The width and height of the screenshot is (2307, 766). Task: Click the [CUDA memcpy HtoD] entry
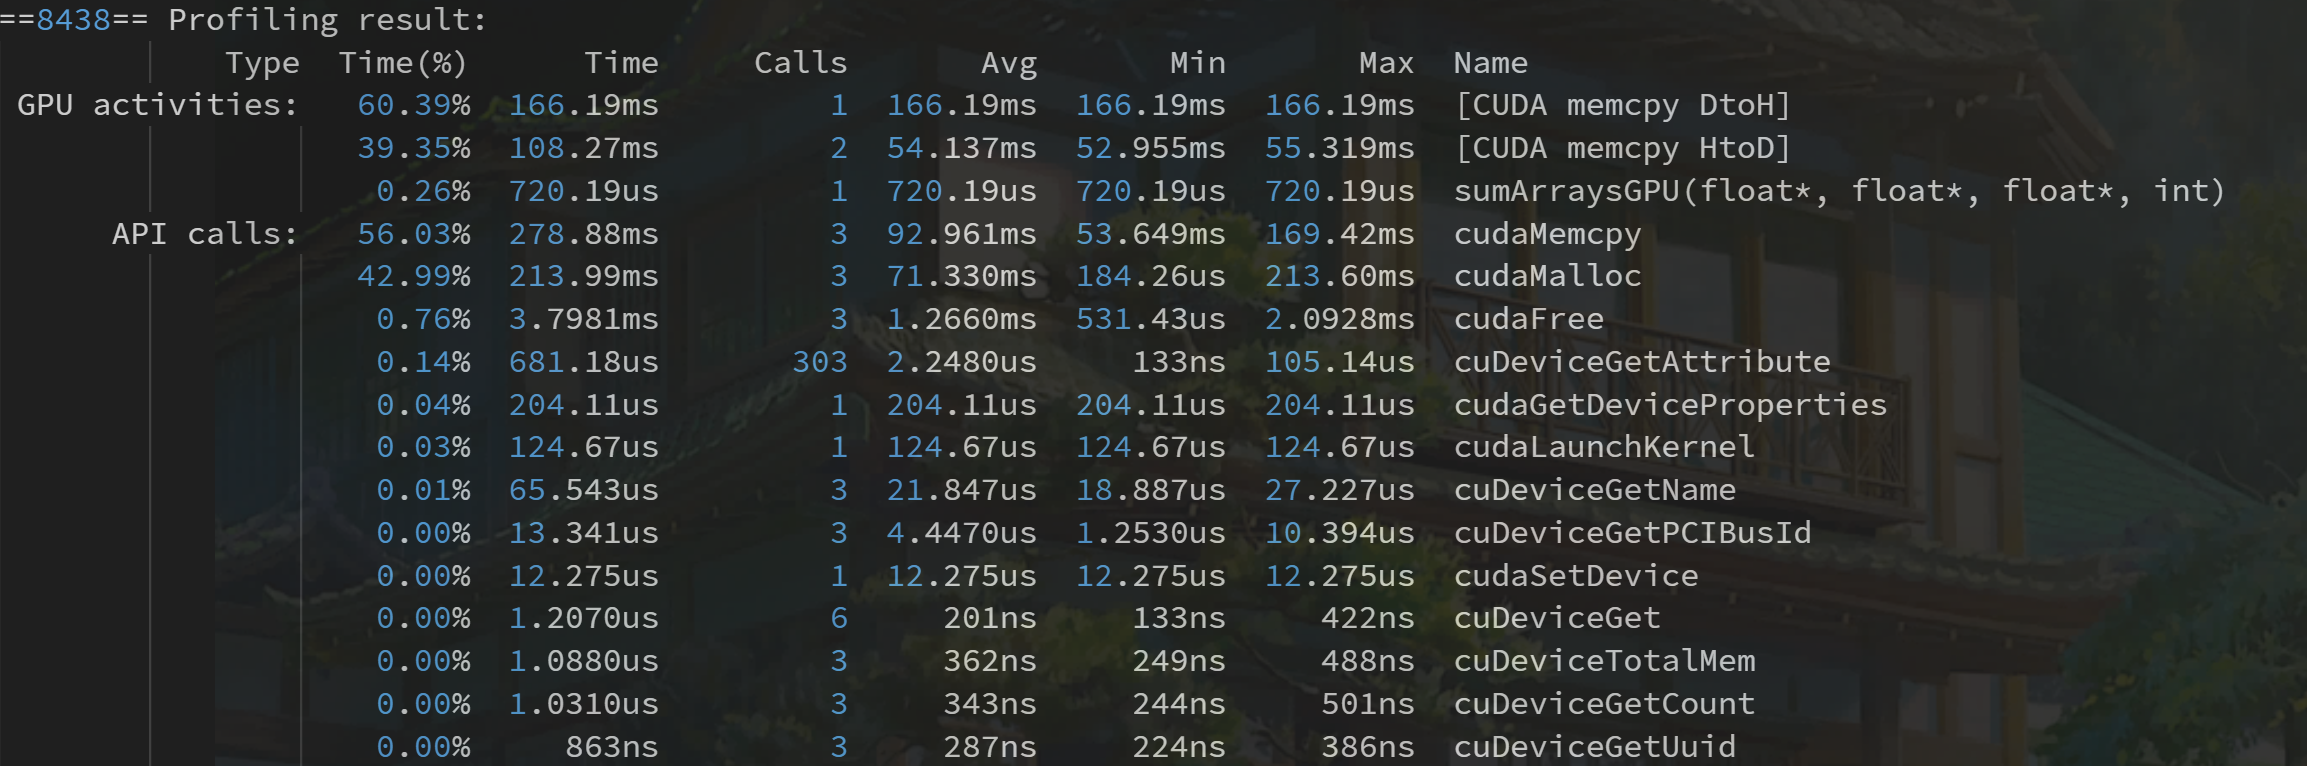[1622, 148]
